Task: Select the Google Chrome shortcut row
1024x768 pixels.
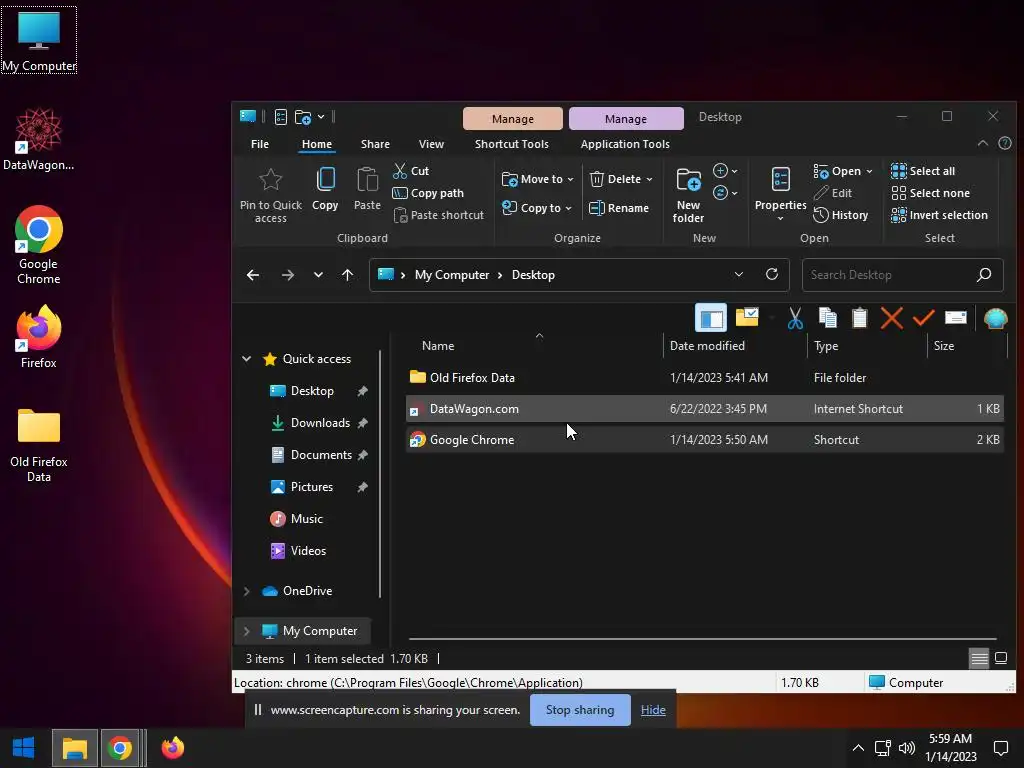Action: (704, 440)
